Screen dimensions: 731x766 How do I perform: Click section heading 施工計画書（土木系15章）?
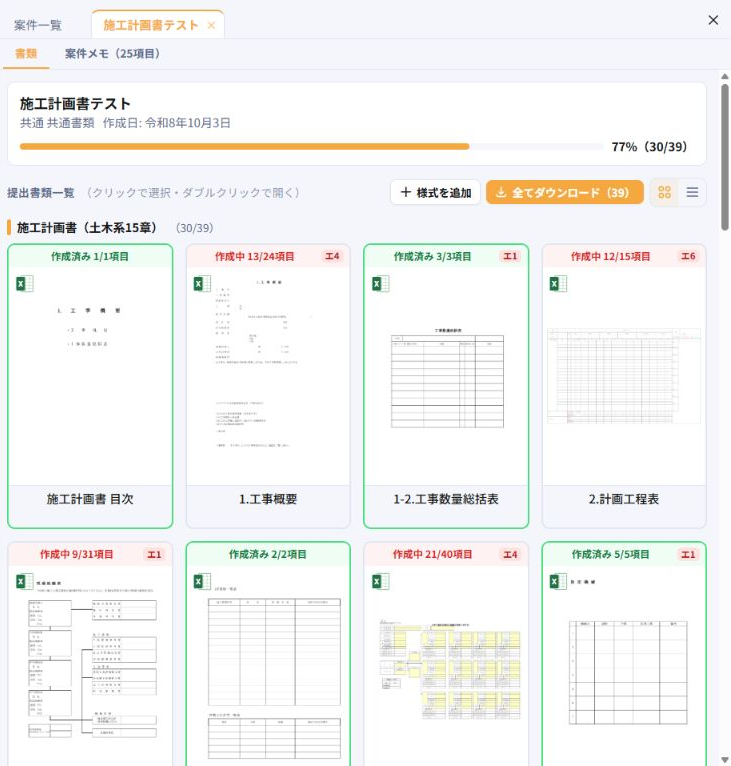[x=86, y=228]
